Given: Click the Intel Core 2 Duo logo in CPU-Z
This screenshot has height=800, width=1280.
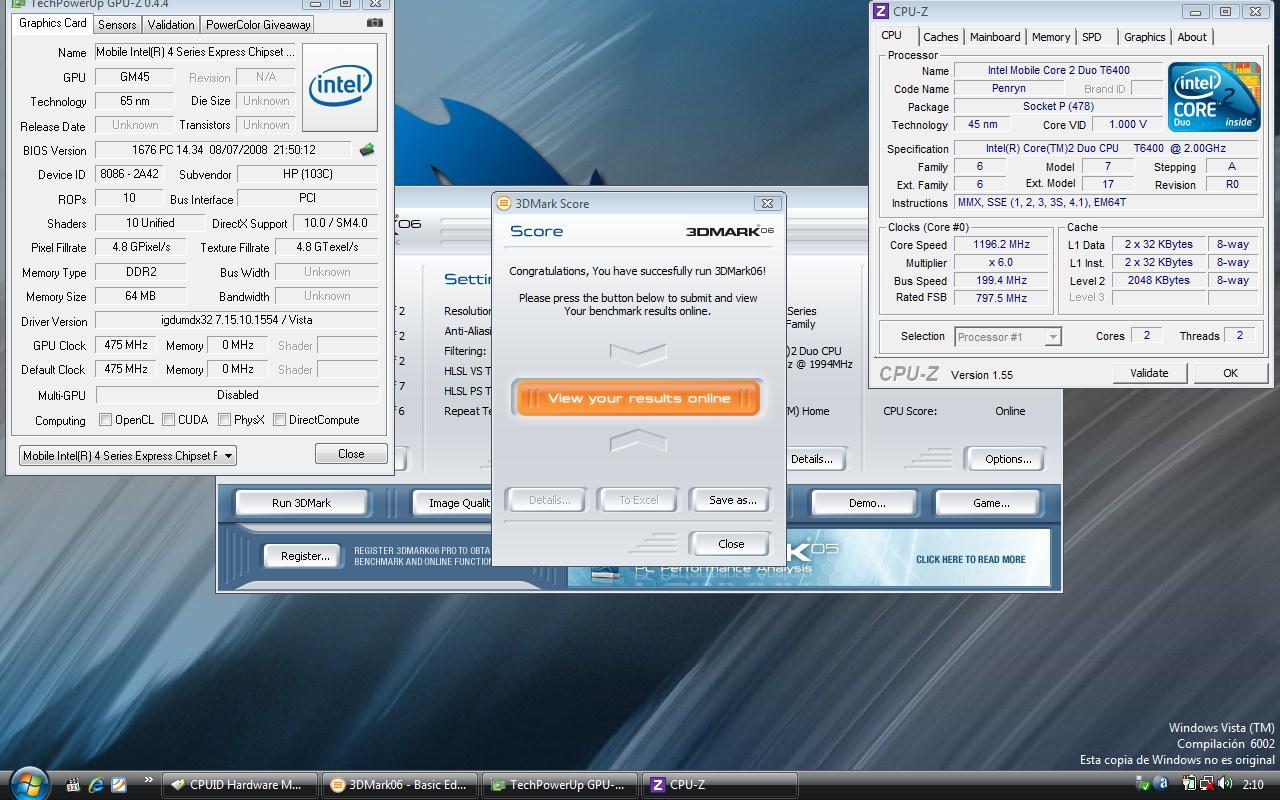Looking at the screenshot, I should click(1215, 97).
